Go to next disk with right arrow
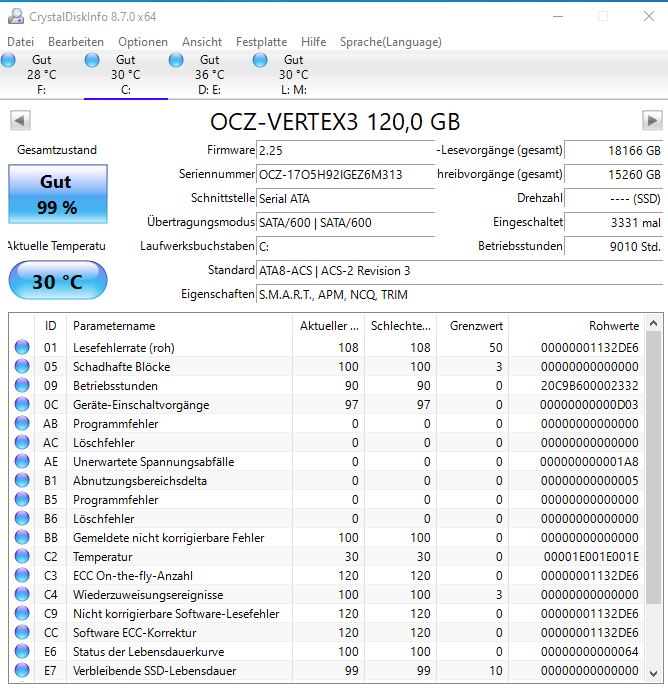 click(652, 120)
